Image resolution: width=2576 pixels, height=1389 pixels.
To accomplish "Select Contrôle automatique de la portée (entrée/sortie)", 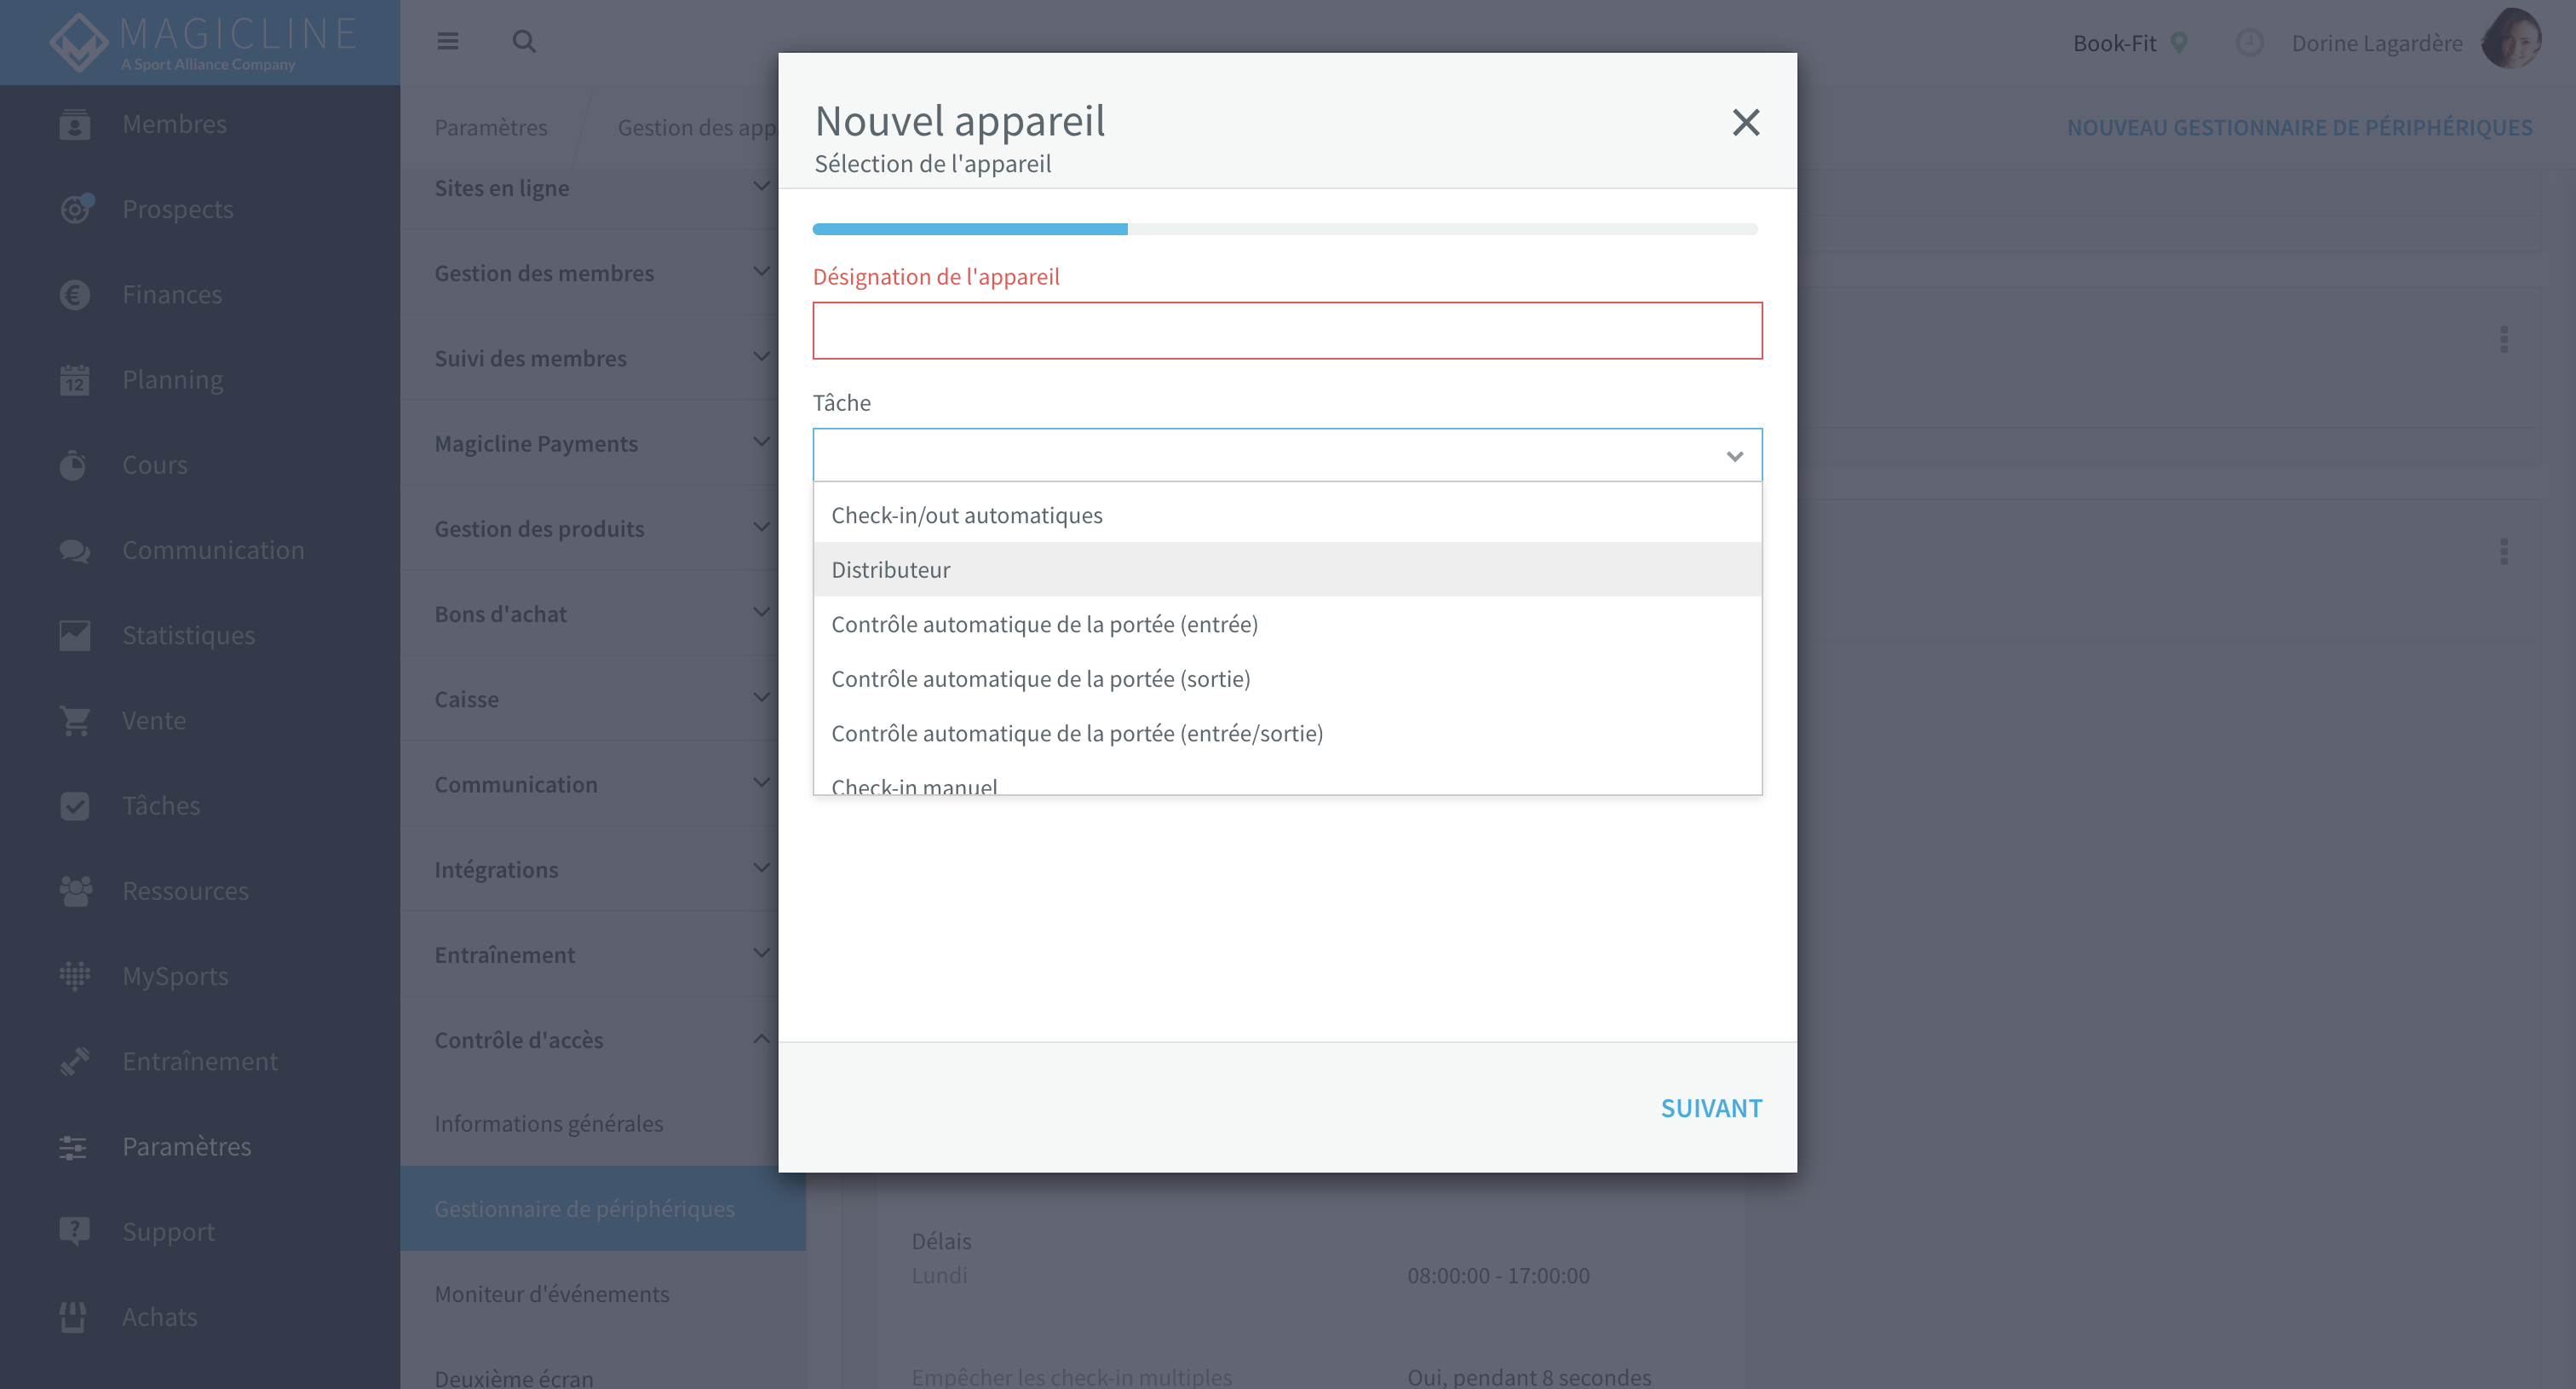I will tap(1287, 733).
